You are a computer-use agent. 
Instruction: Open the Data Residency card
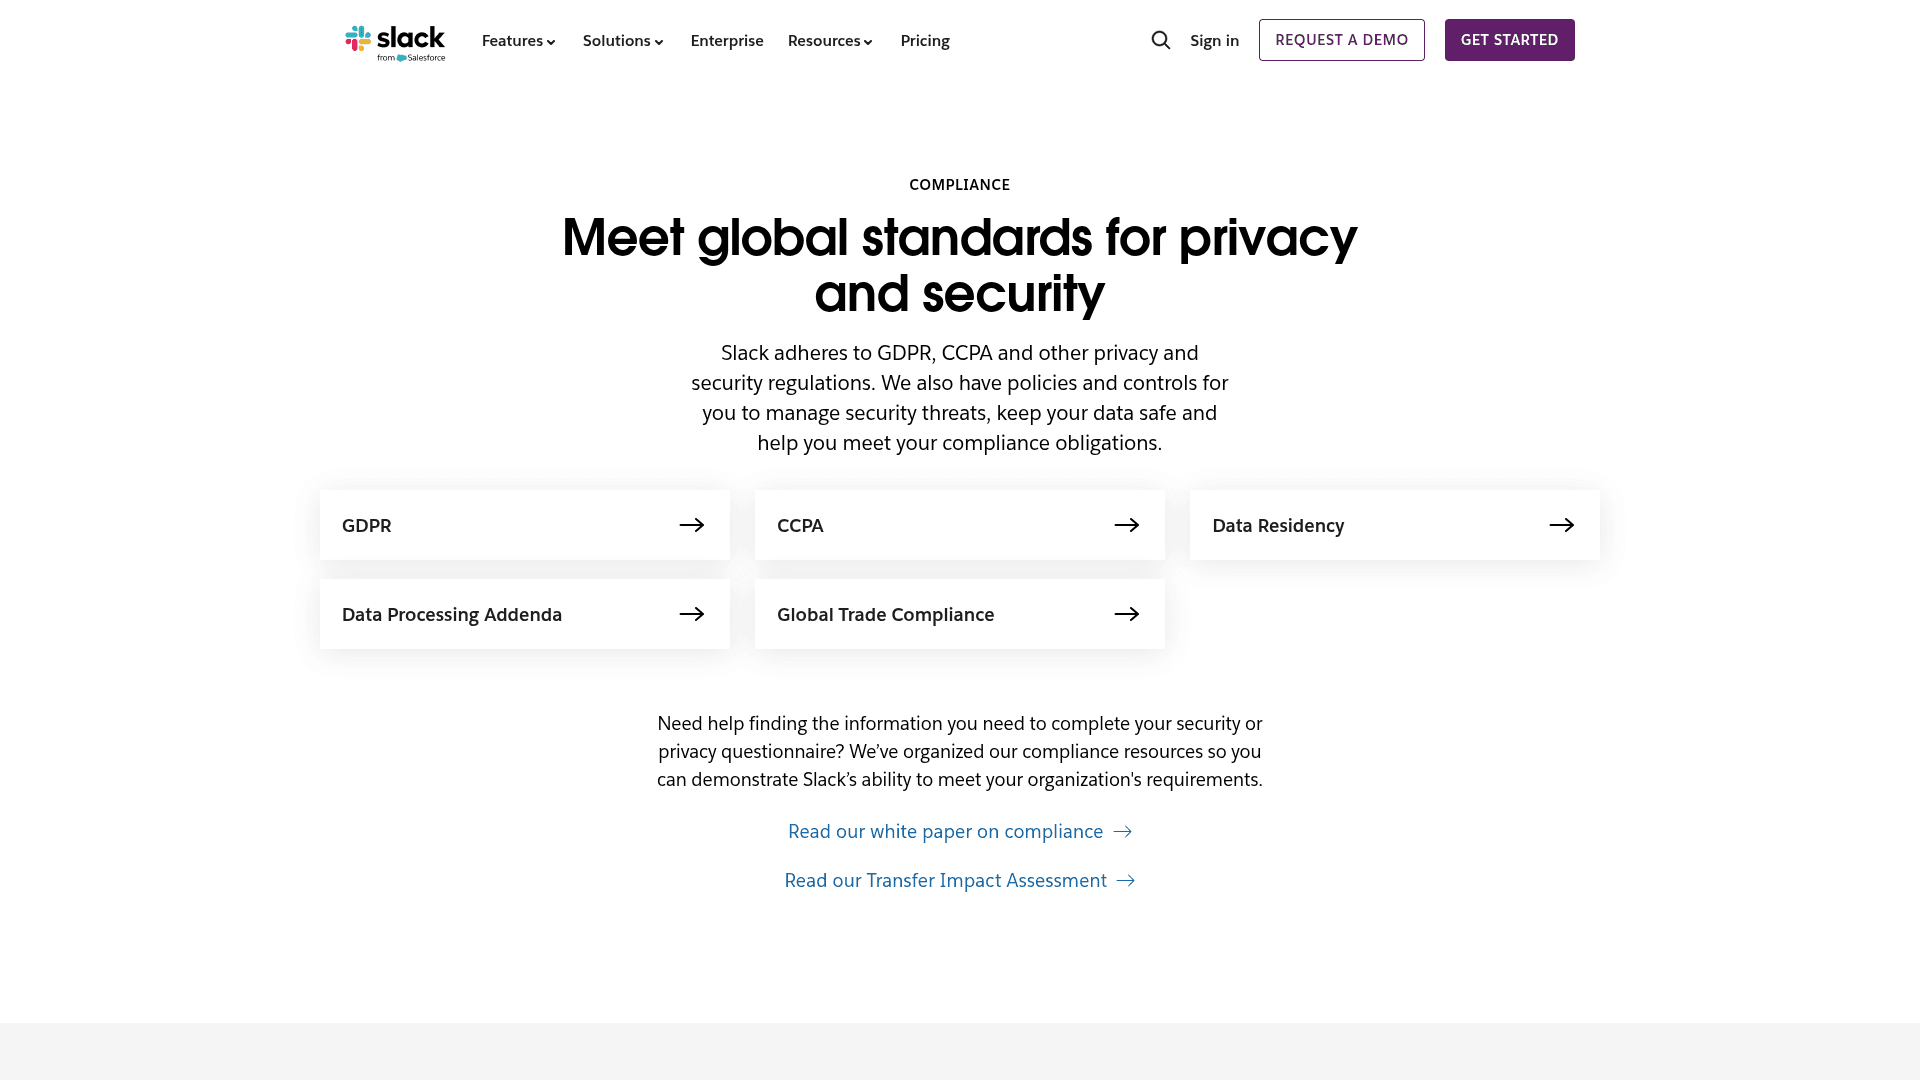pos(1394,524)
